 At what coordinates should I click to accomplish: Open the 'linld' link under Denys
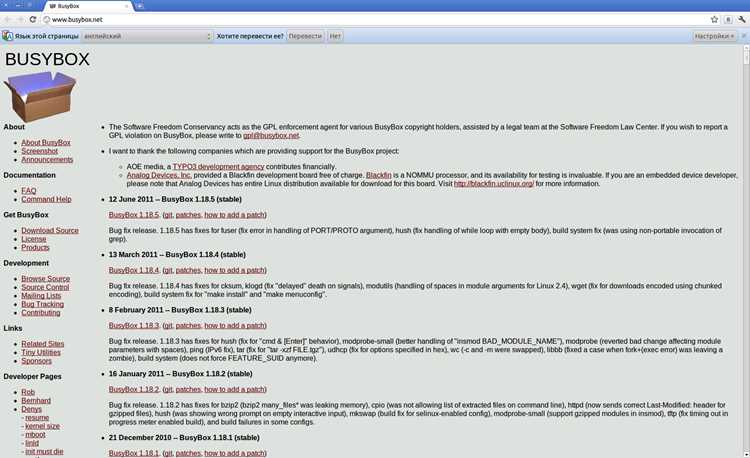pos(32,443)
